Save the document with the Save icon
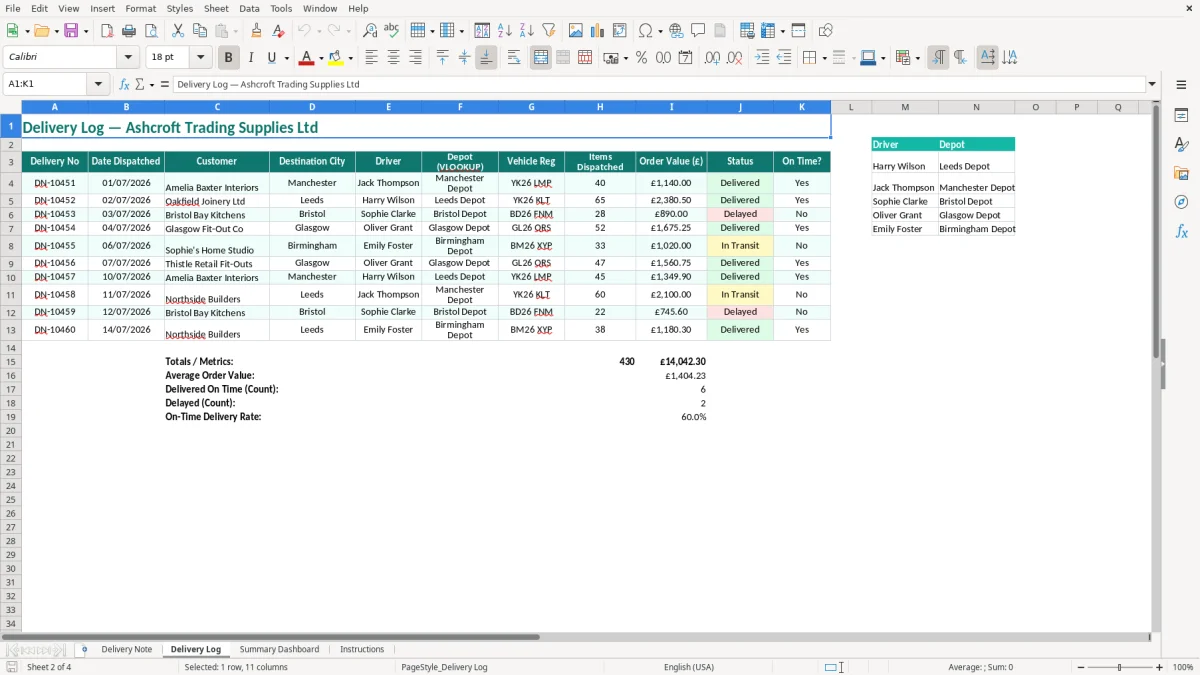Viewport: 1200px width, 675px height. 71,31
